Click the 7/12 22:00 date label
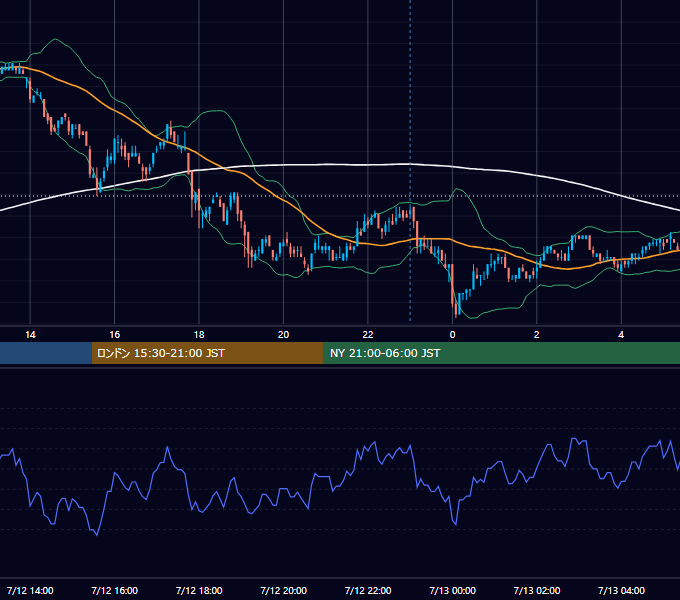This screenshot has width=680, height=600. click(368, 590)
